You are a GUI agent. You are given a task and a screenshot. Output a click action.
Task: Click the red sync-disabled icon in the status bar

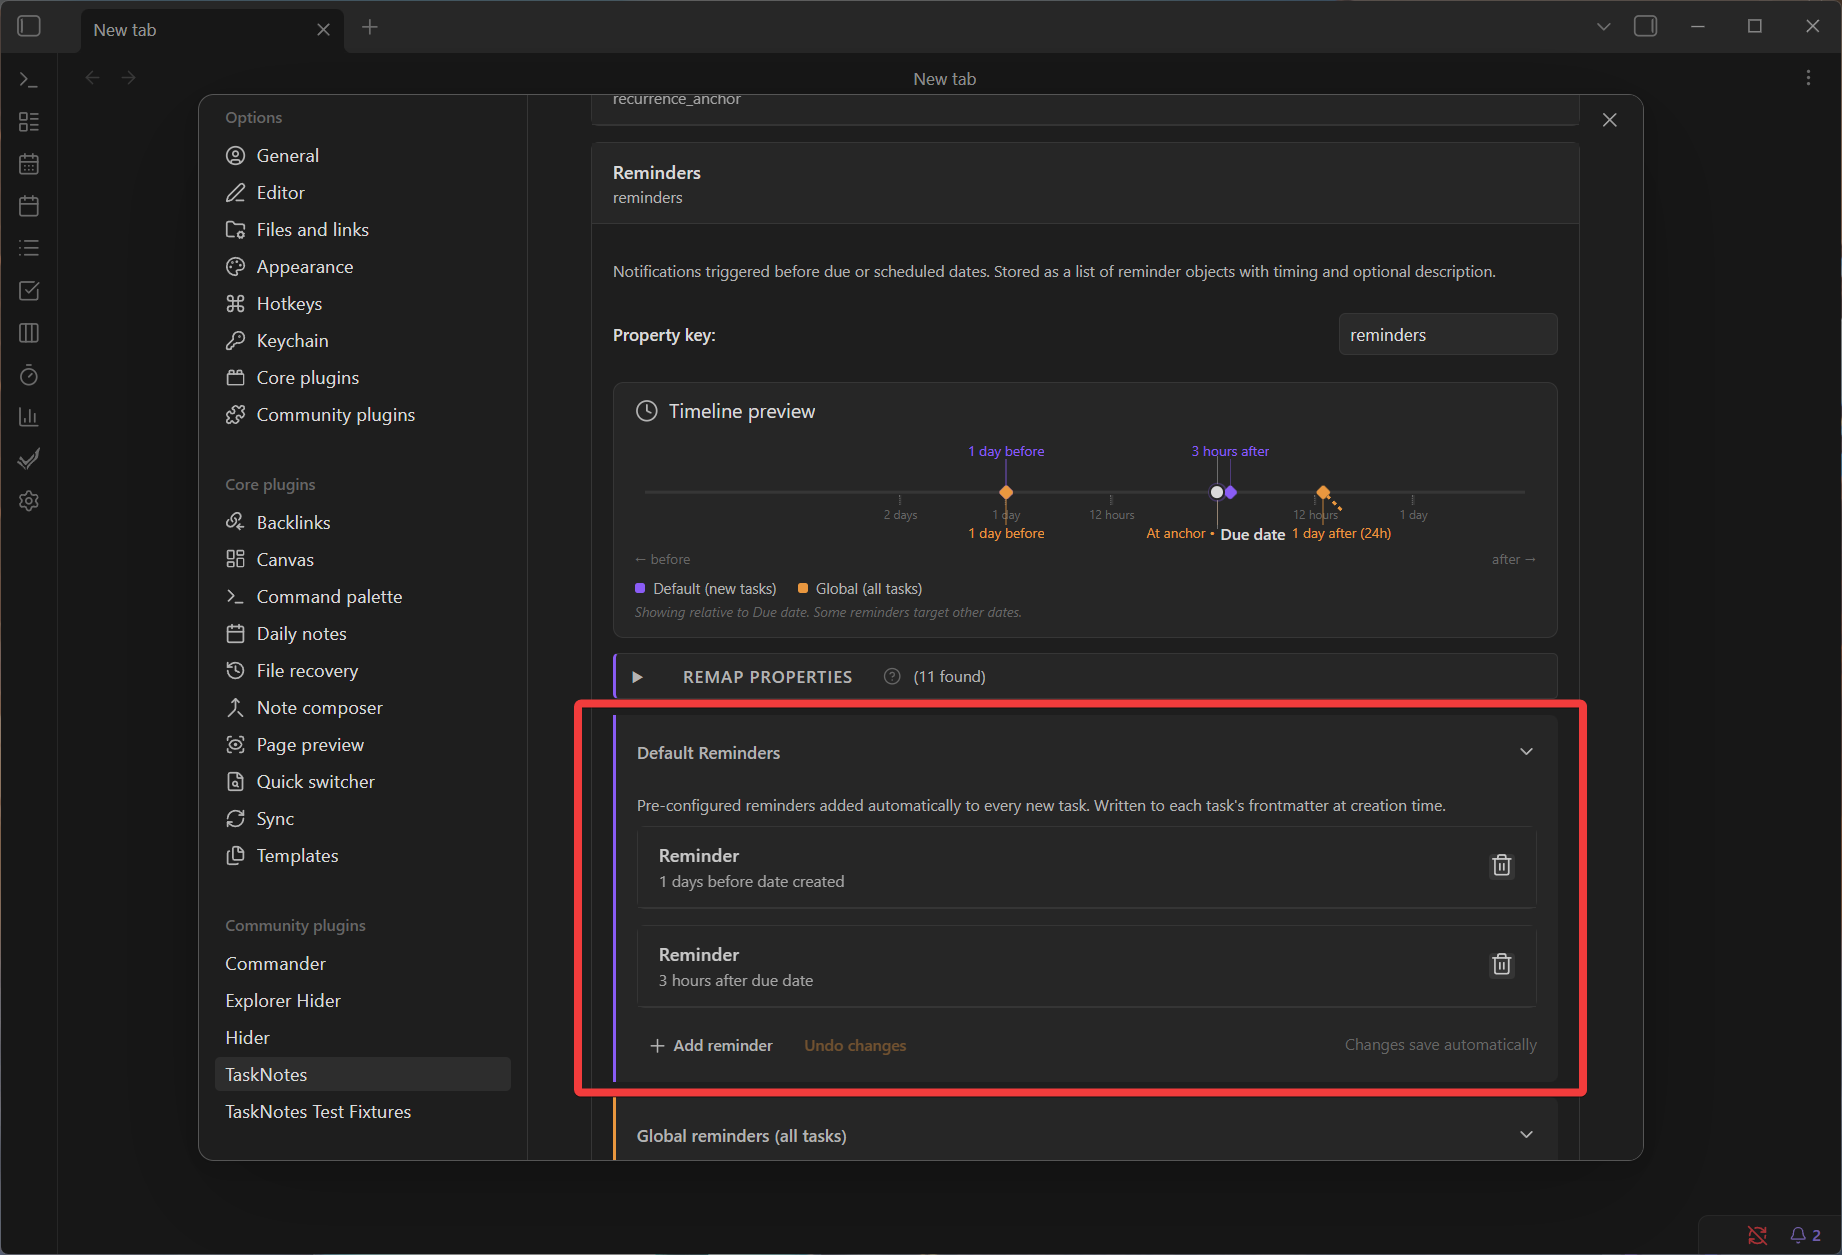[1757, 1235]
